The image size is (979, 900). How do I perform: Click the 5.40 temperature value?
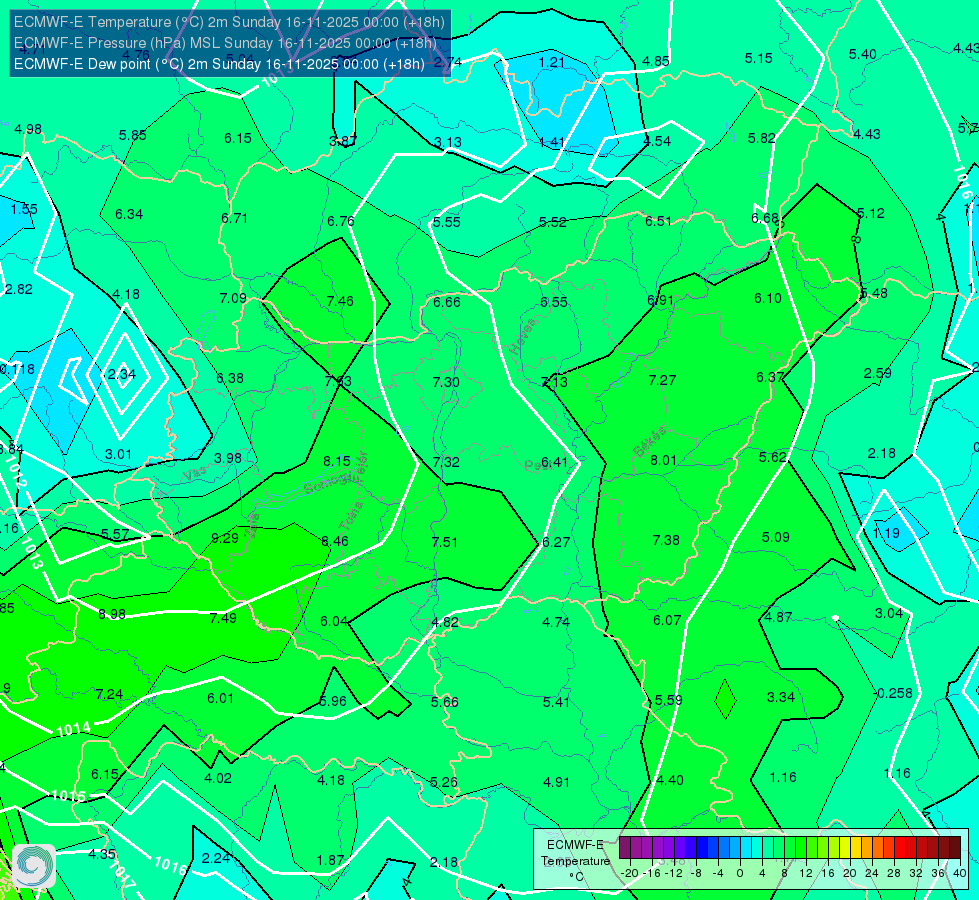(x=862, y=54)
